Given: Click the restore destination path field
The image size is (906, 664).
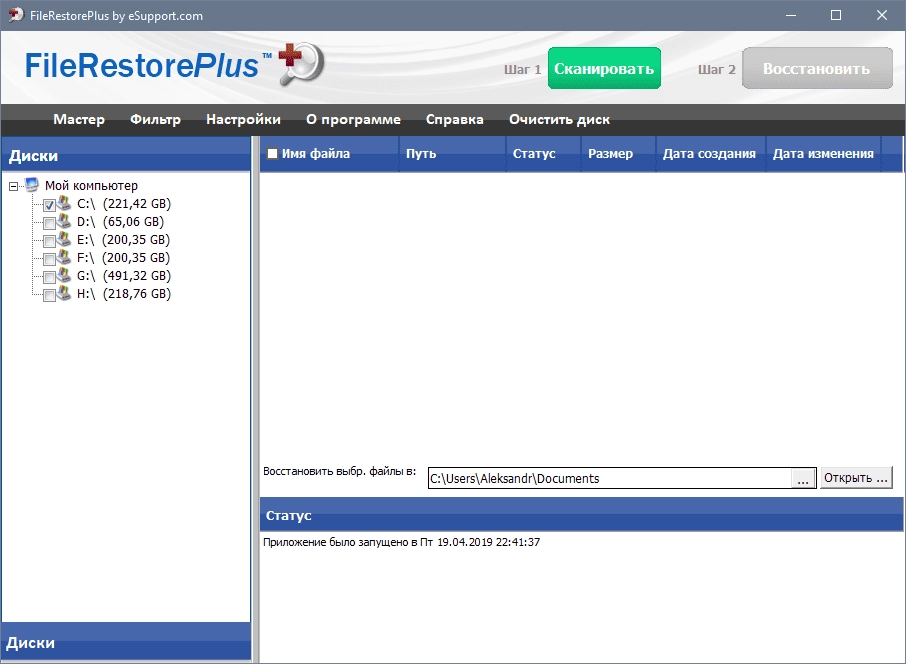Looking at the screenshot, I should point(610,478).
